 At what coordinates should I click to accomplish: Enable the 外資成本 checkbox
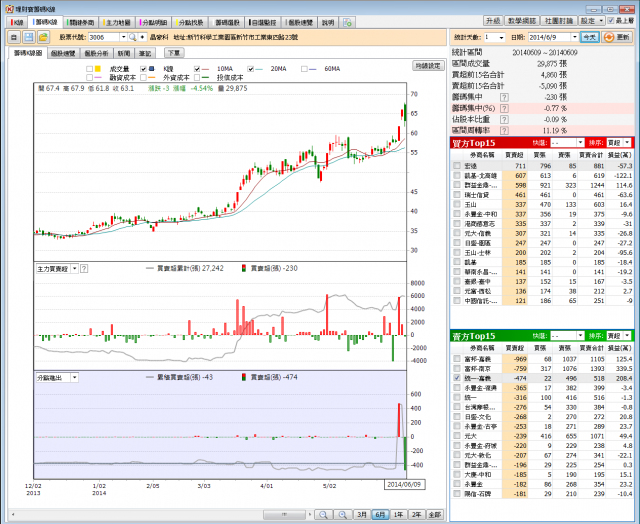(x=143, y=77)
